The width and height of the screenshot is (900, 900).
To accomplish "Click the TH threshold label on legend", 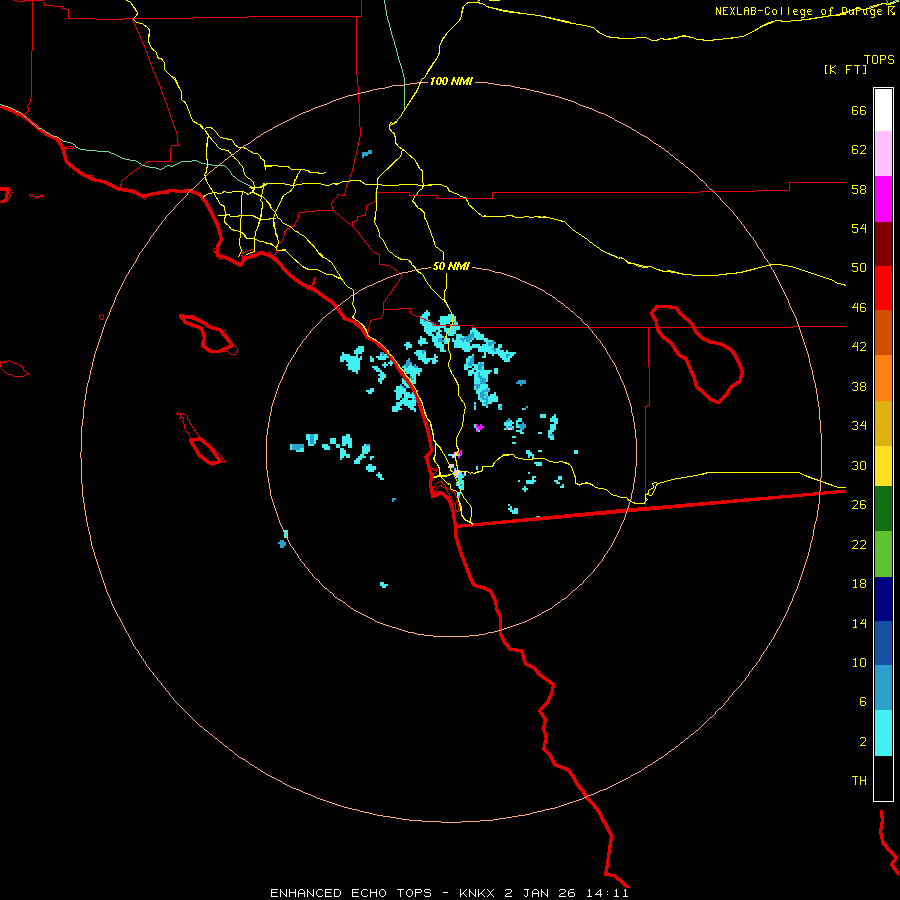I will [x=859, y=781].
